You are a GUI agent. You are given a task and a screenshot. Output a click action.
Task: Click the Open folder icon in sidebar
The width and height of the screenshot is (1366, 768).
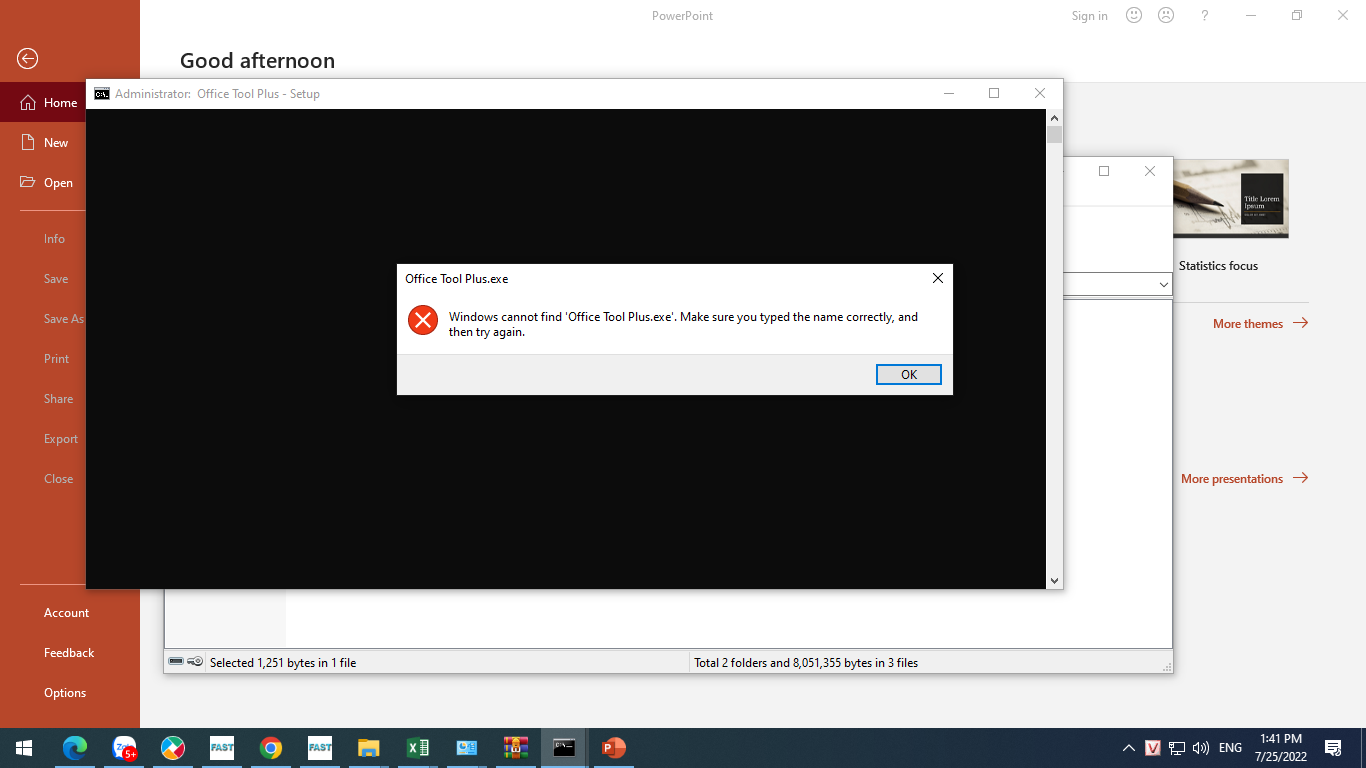tap(28, 182)
